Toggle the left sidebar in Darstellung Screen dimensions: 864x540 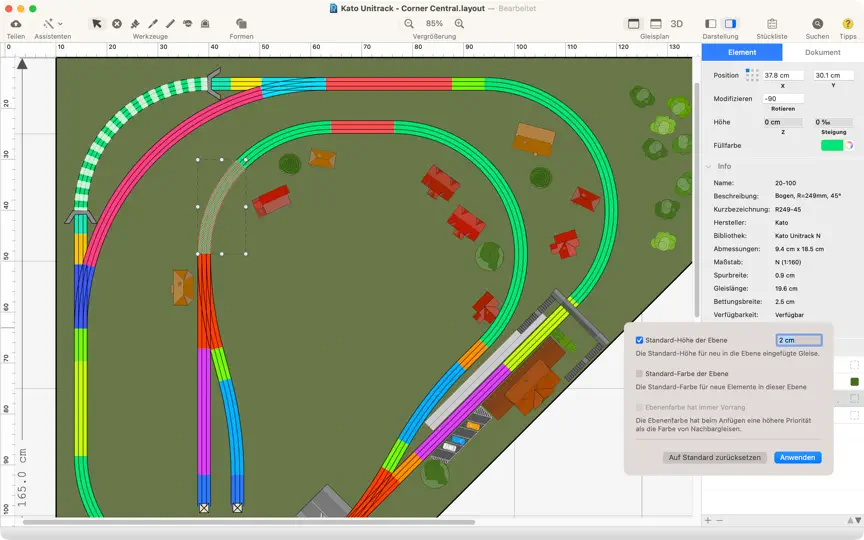[x=711, y=24]
